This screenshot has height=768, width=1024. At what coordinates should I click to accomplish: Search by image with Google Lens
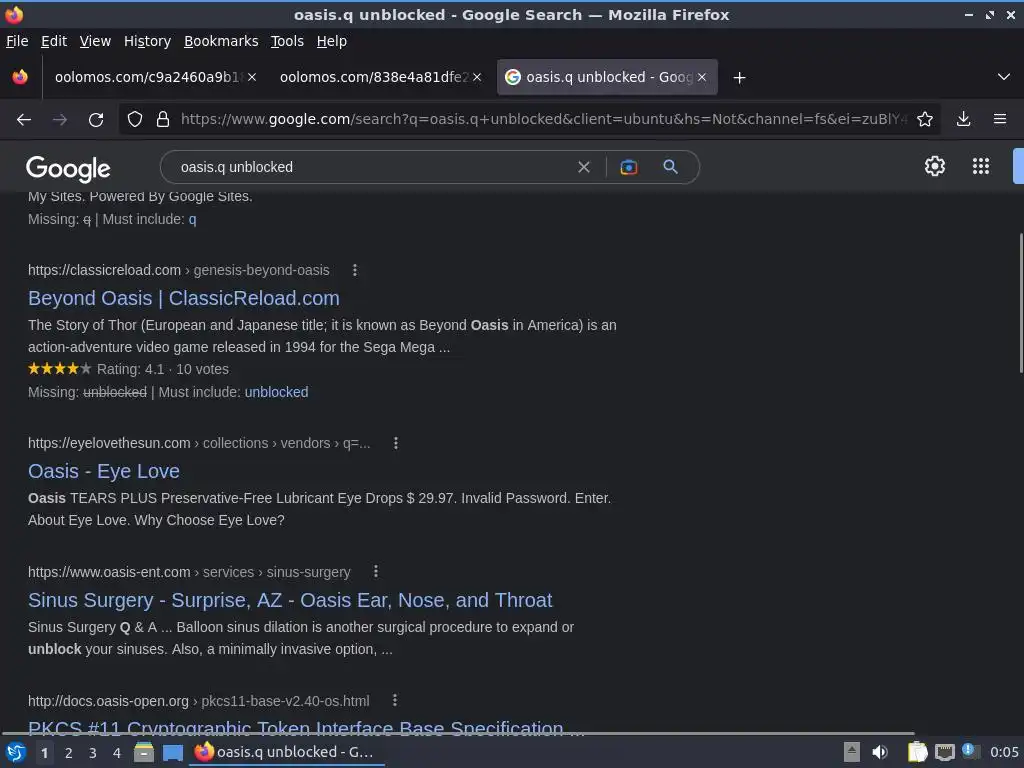tap(628, 167)
